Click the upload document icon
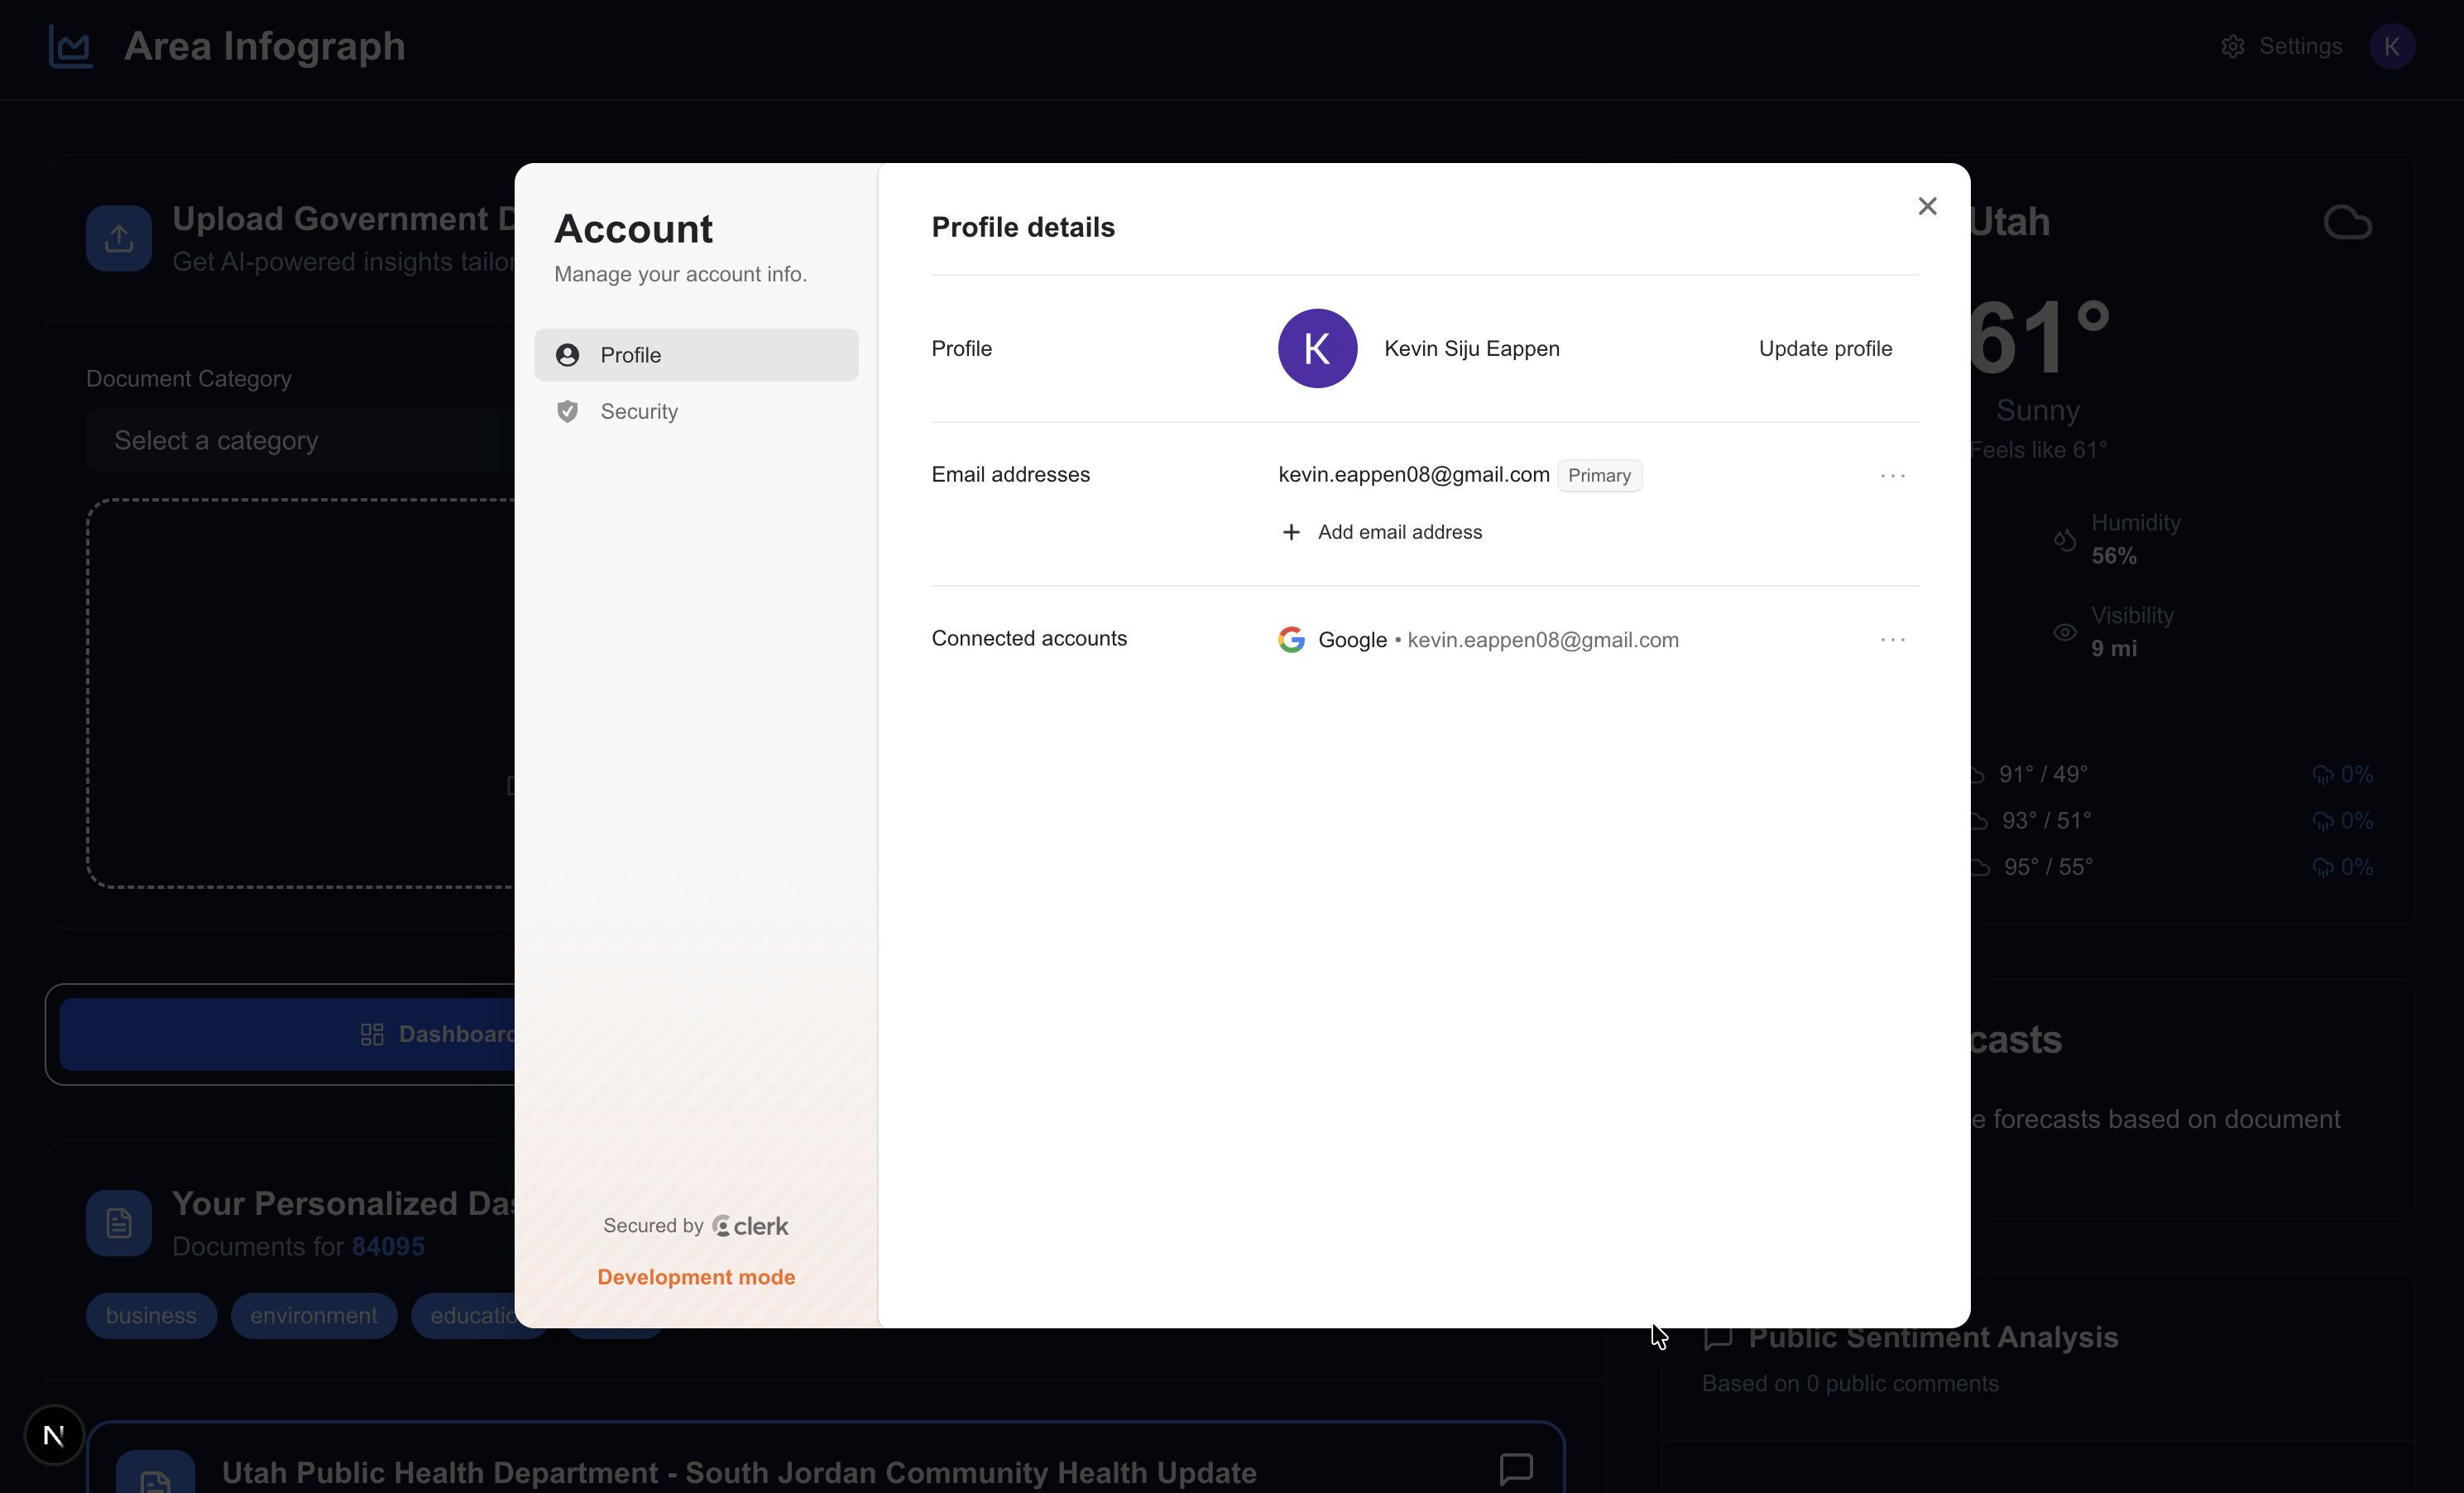This screenshot has width=2464, height=1493. coord(119,239)
